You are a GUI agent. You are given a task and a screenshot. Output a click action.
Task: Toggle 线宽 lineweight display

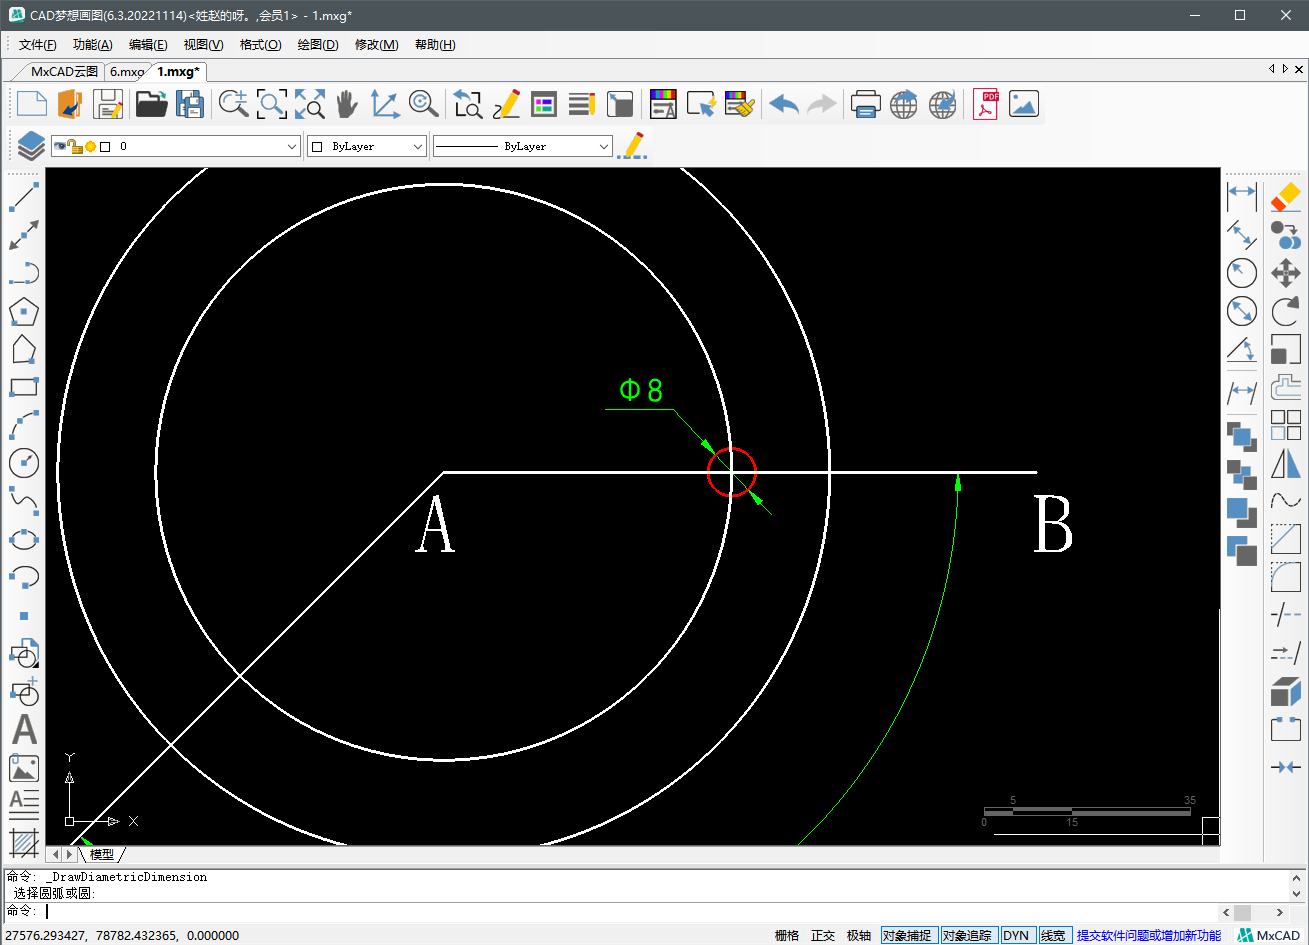[x=1053, y=936]
